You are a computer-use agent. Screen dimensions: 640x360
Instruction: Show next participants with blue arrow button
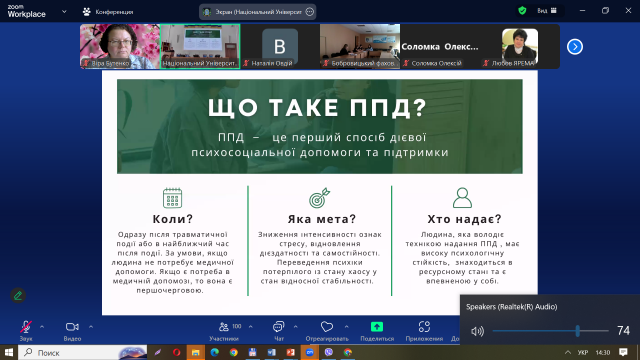coord(575,47)
